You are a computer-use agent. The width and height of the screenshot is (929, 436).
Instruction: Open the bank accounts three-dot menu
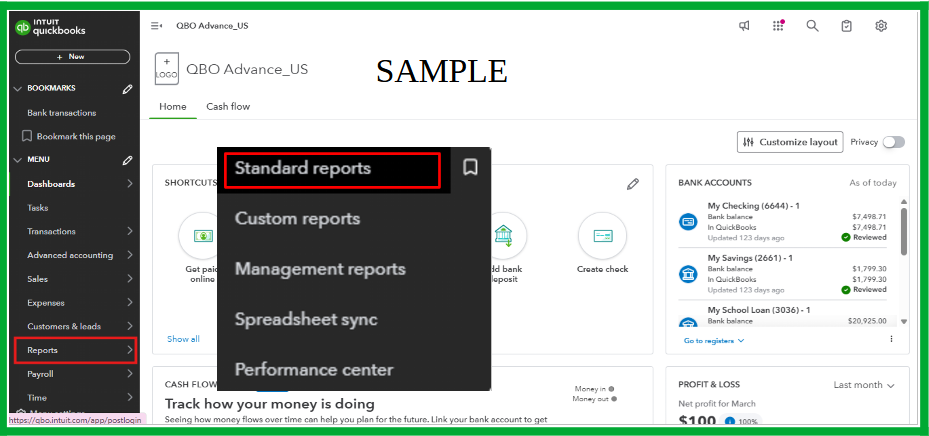[891, 339]
